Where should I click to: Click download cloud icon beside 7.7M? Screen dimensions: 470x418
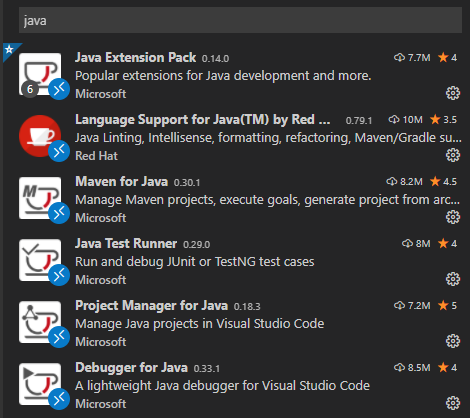[x=399, y=58]
